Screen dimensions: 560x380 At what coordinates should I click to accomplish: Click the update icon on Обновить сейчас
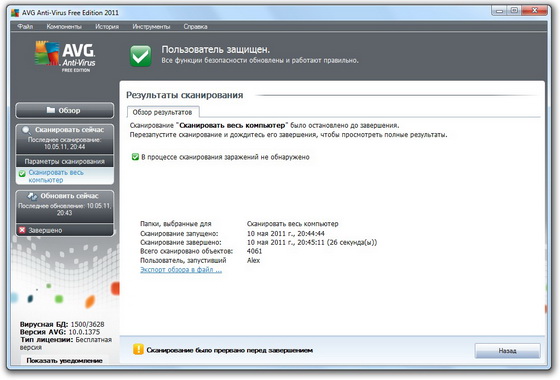32,196
